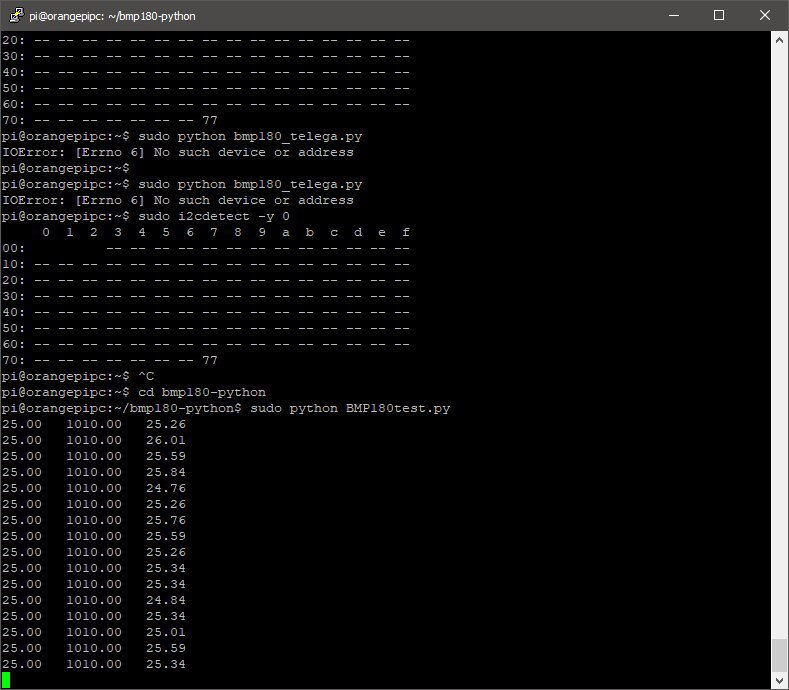Image resolution: width=789 pixels, height=690 pixels.
Task: Click the 'sudo i2cdetect -y 0' command line
Action: [145, 216]
